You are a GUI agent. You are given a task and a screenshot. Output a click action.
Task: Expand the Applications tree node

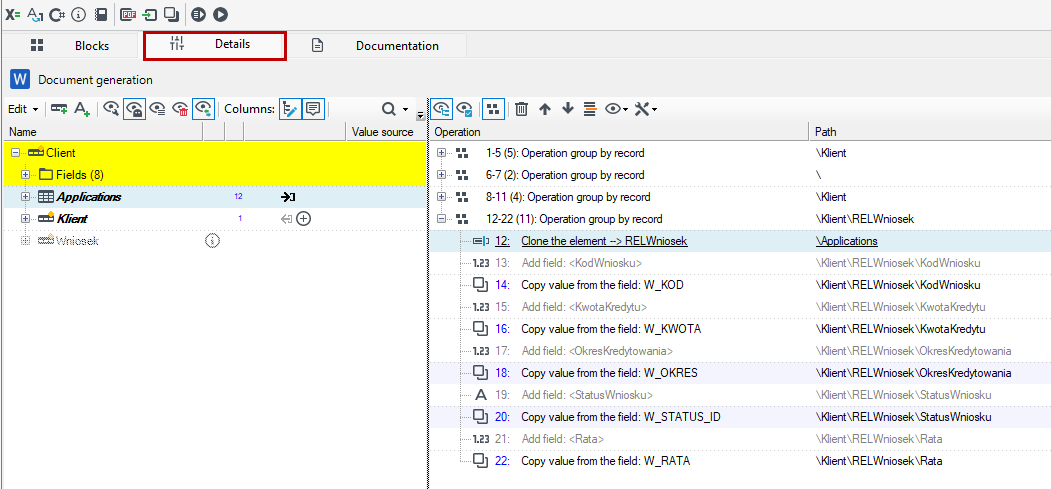point(25,197)
